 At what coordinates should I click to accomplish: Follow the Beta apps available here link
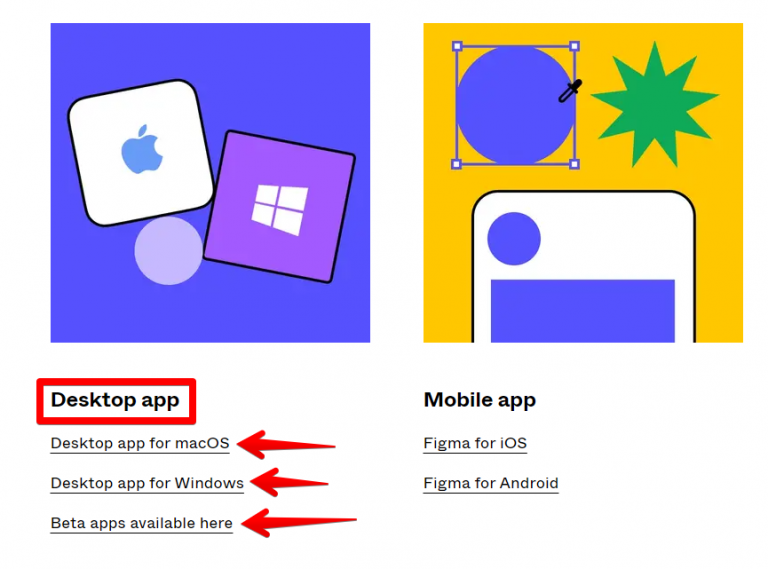(x=142, y=523)
